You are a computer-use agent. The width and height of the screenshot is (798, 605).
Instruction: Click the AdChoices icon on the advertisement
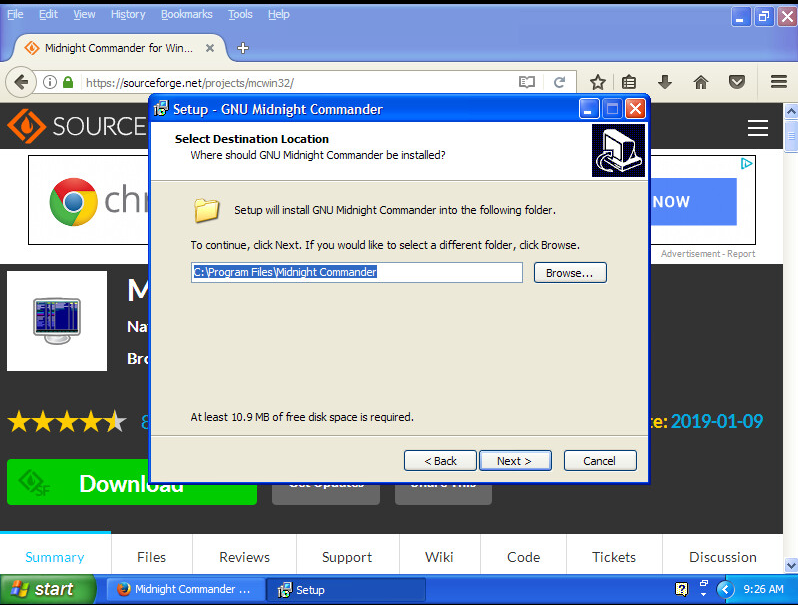coord(746,163)
